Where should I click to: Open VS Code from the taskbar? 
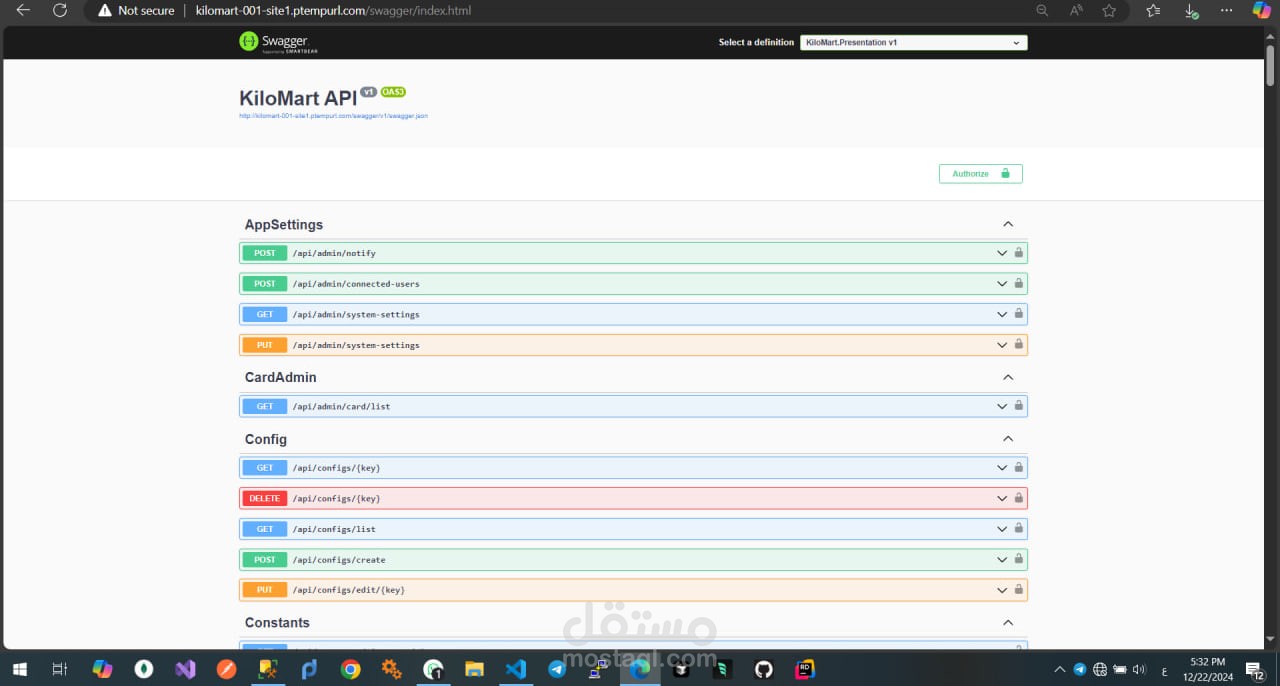516,669
